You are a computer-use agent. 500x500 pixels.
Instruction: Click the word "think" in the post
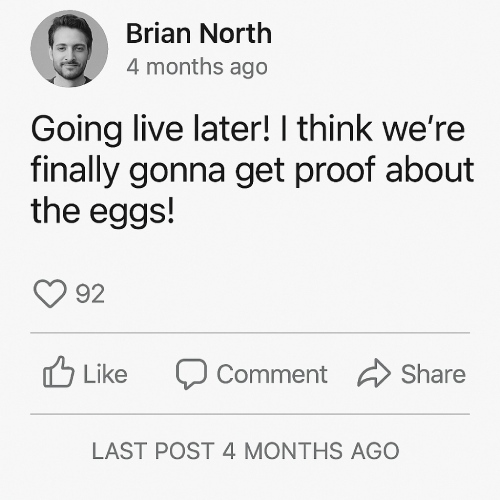coord(335,128)
